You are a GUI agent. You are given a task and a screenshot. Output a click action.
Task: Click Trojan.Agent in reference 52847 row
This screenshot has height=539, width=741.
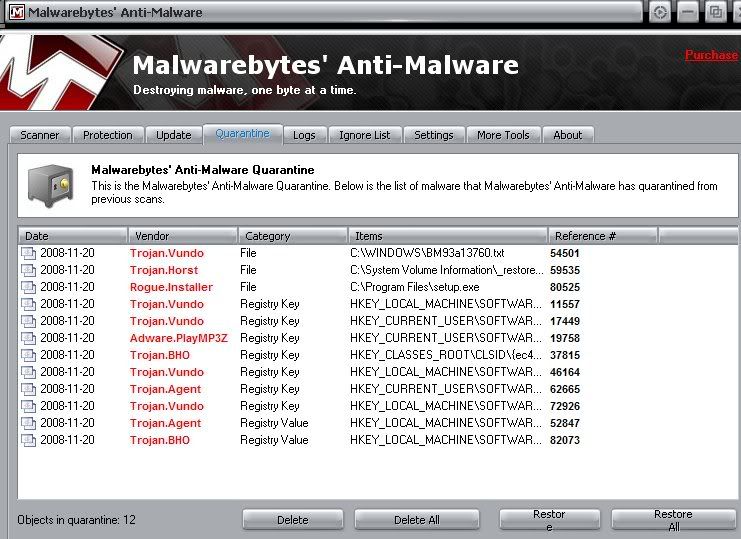[x=165, y=423]
